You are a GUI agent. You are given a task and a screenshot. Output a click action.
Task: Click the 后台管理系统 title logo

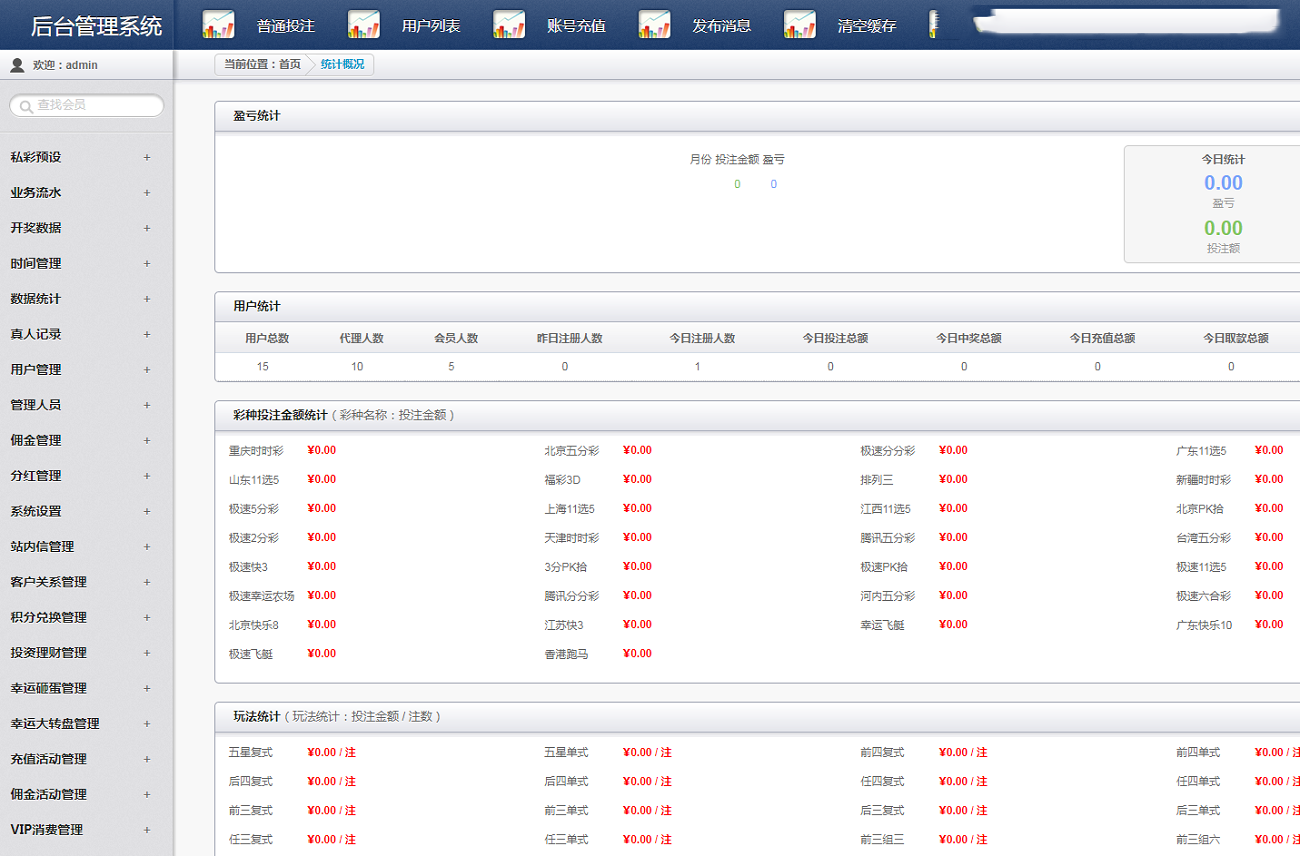pos(96,26)
